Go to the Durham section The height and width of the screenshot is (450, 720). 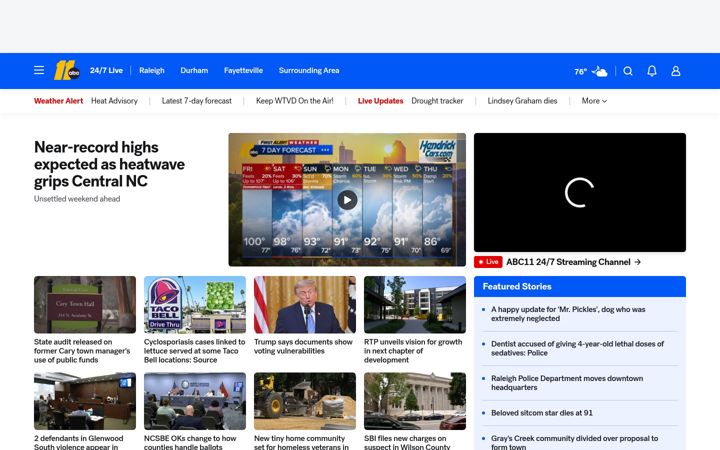pos(194,71)
